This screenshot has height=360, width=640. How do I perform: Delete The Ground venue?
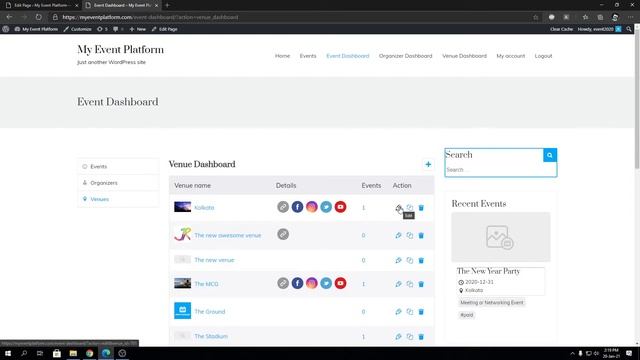click(x=421, y=312)
